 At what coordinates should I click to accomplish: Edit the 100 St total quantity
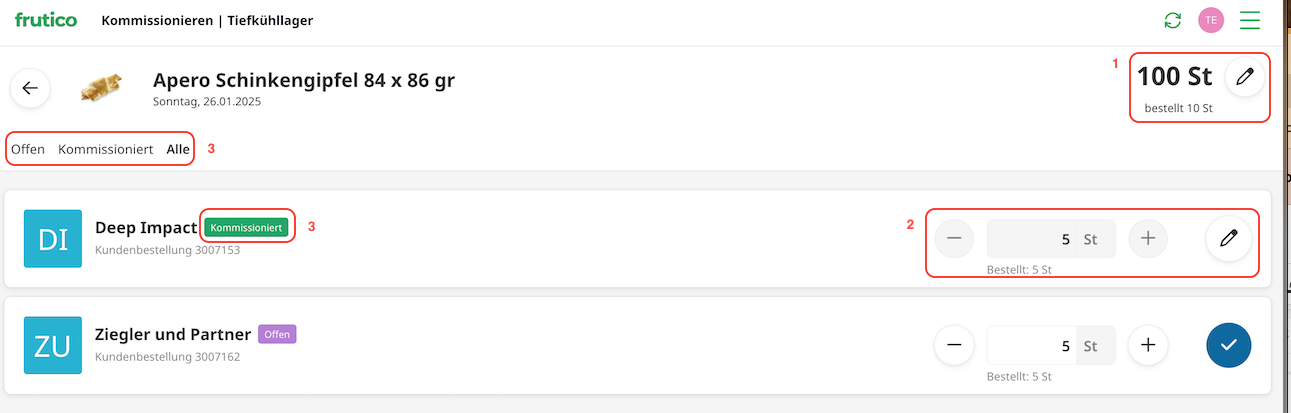[1244, 77]
